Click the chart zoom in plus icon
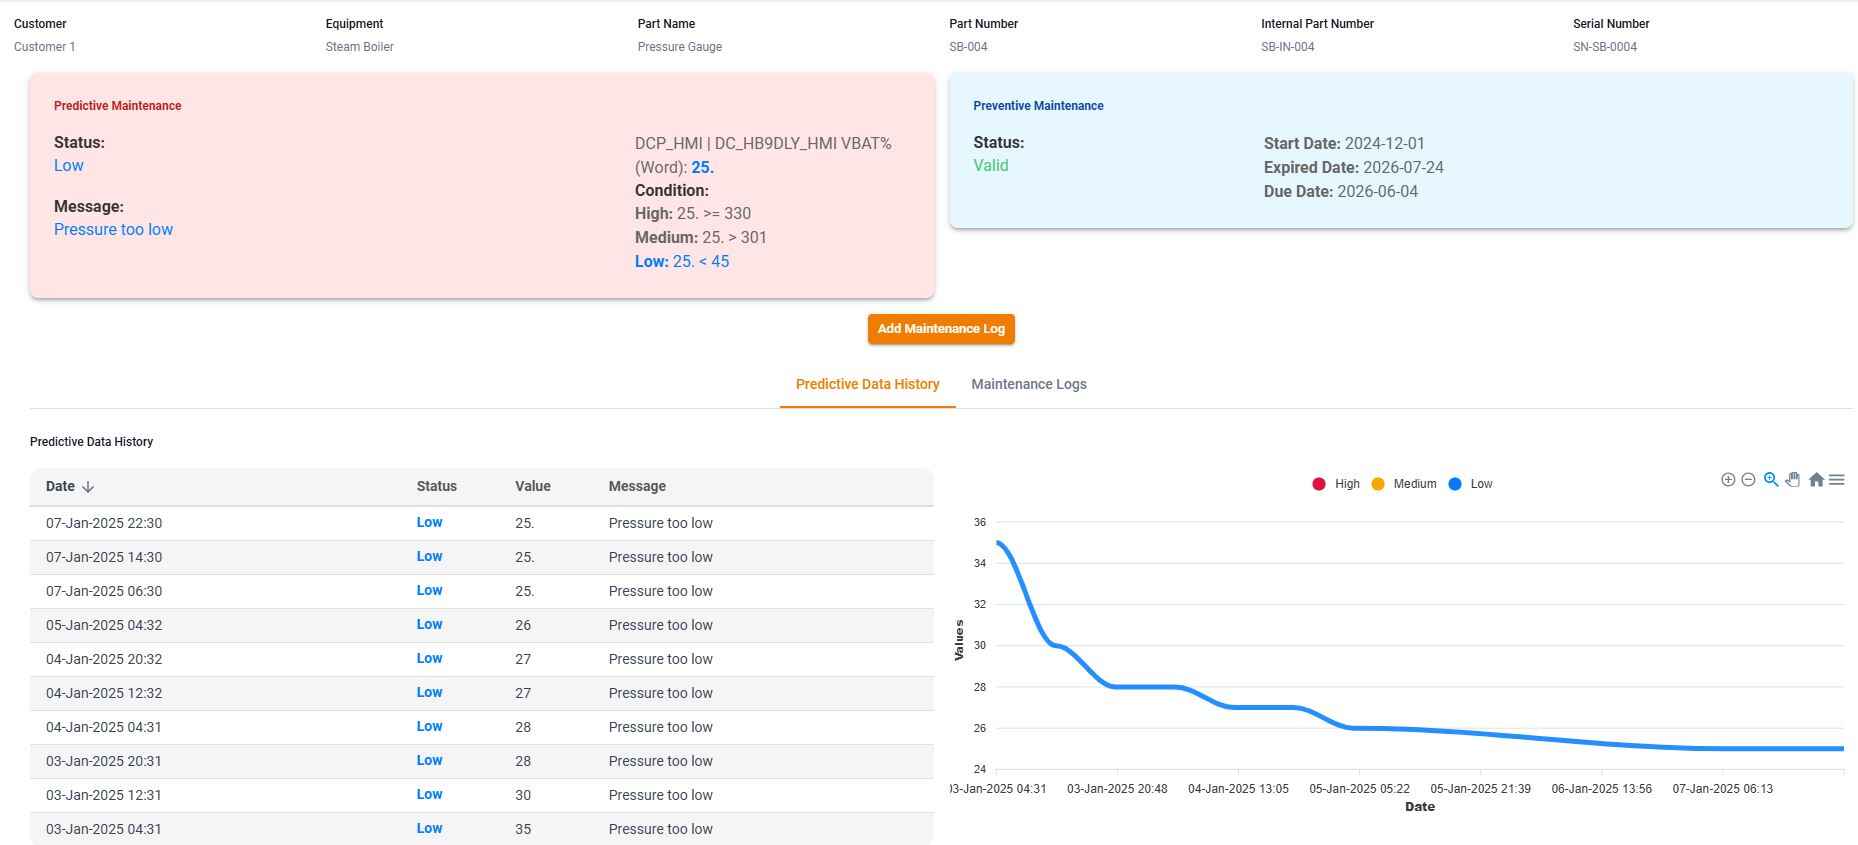 tap(1727, 480)
